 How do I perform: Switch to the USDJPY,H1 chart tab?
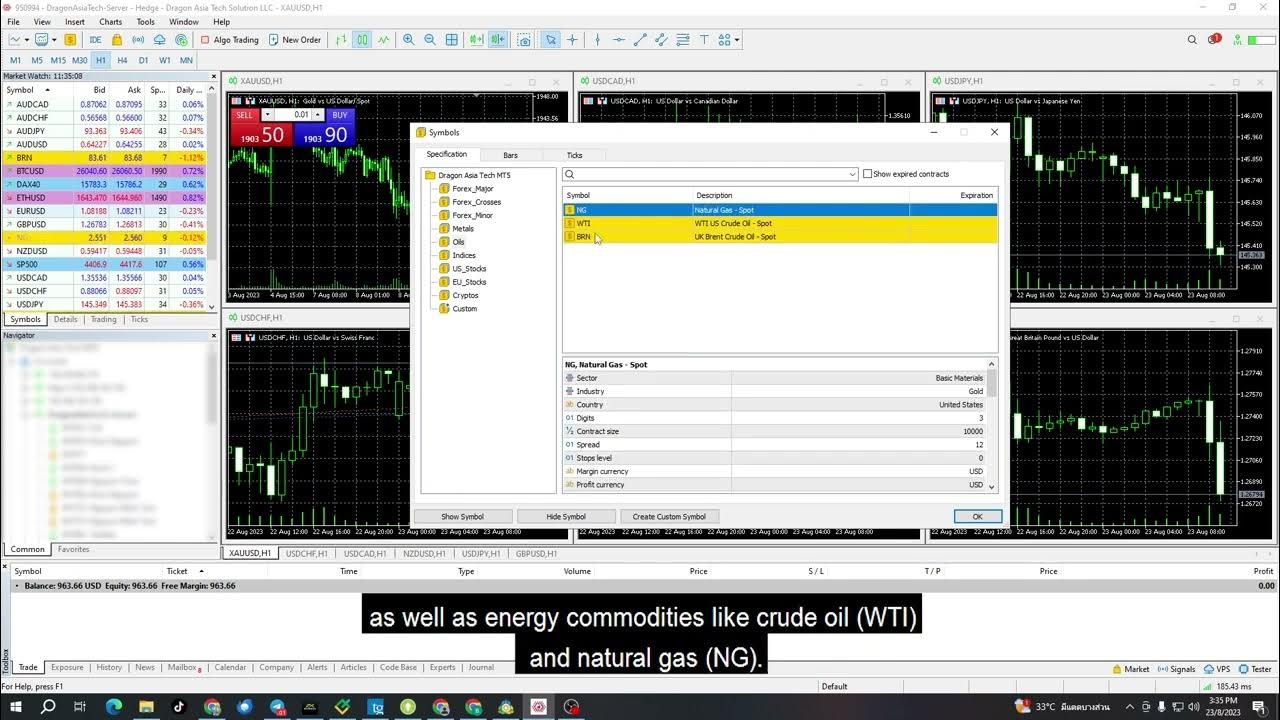(x=481, y=553)
